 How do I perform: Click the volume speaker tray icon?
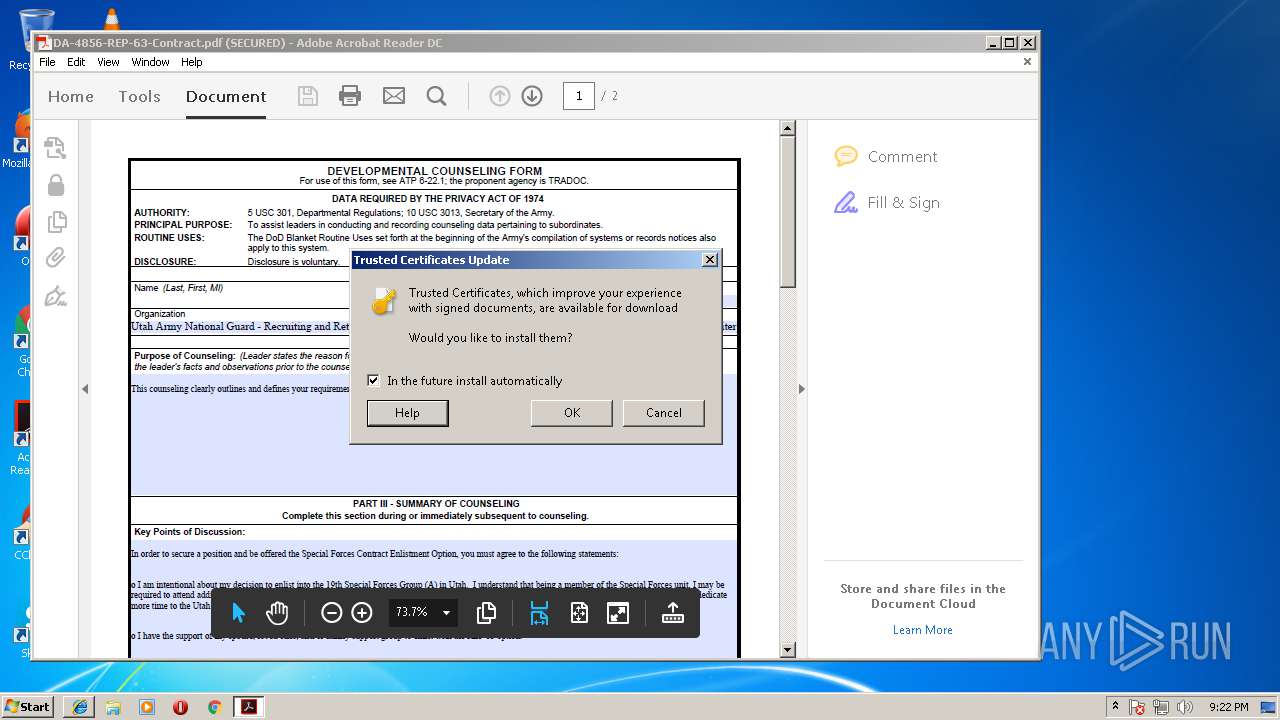pyautogui.click(x=1186, y=707)
